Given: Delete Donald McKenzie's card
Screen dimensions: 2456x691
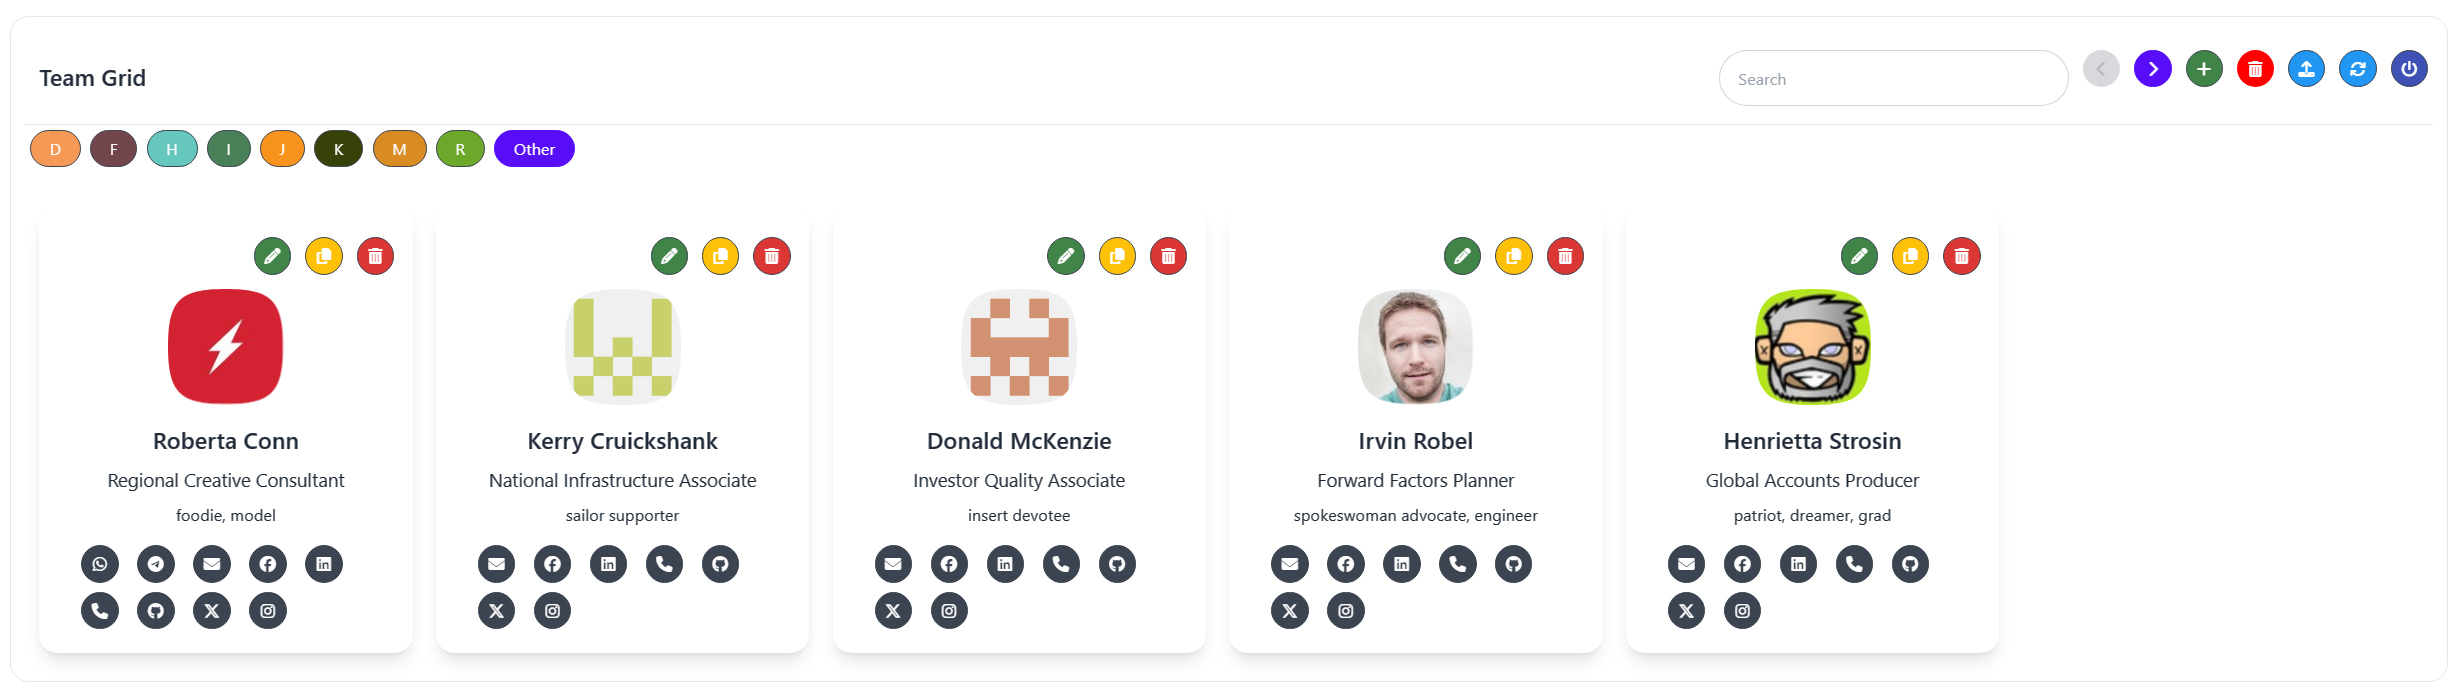Looking at the screenshot, I should click(1168, 256).
